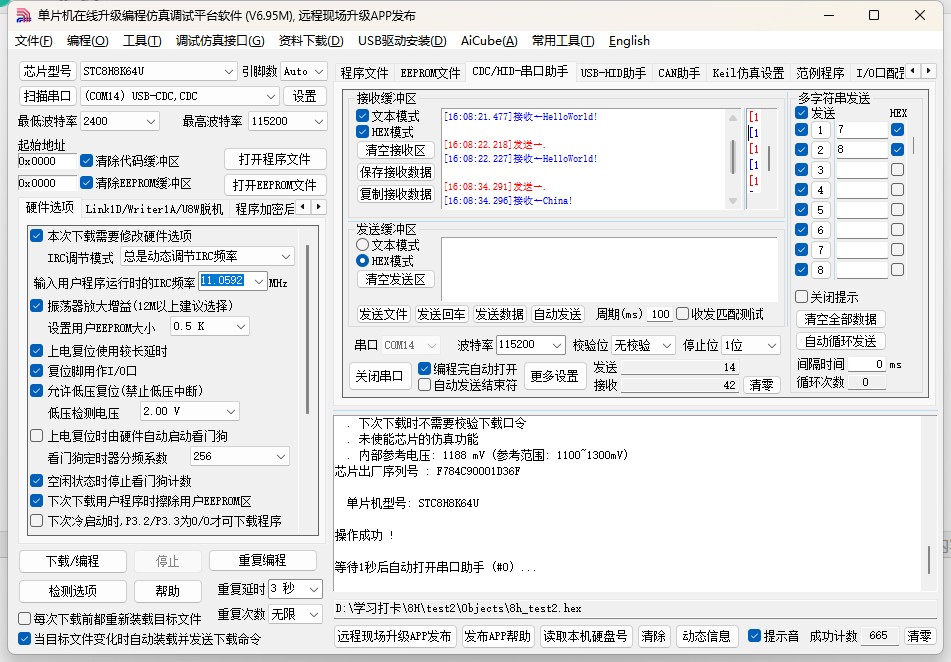Open the 校验位 无校验 dropdown

coord(642,345)
